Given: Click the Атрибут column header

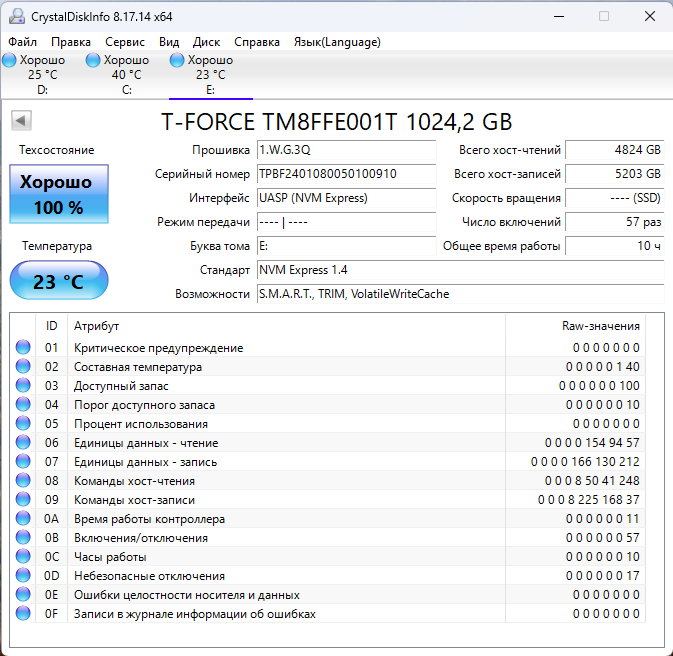Looking at the screenshot, I should pos(286,326).
